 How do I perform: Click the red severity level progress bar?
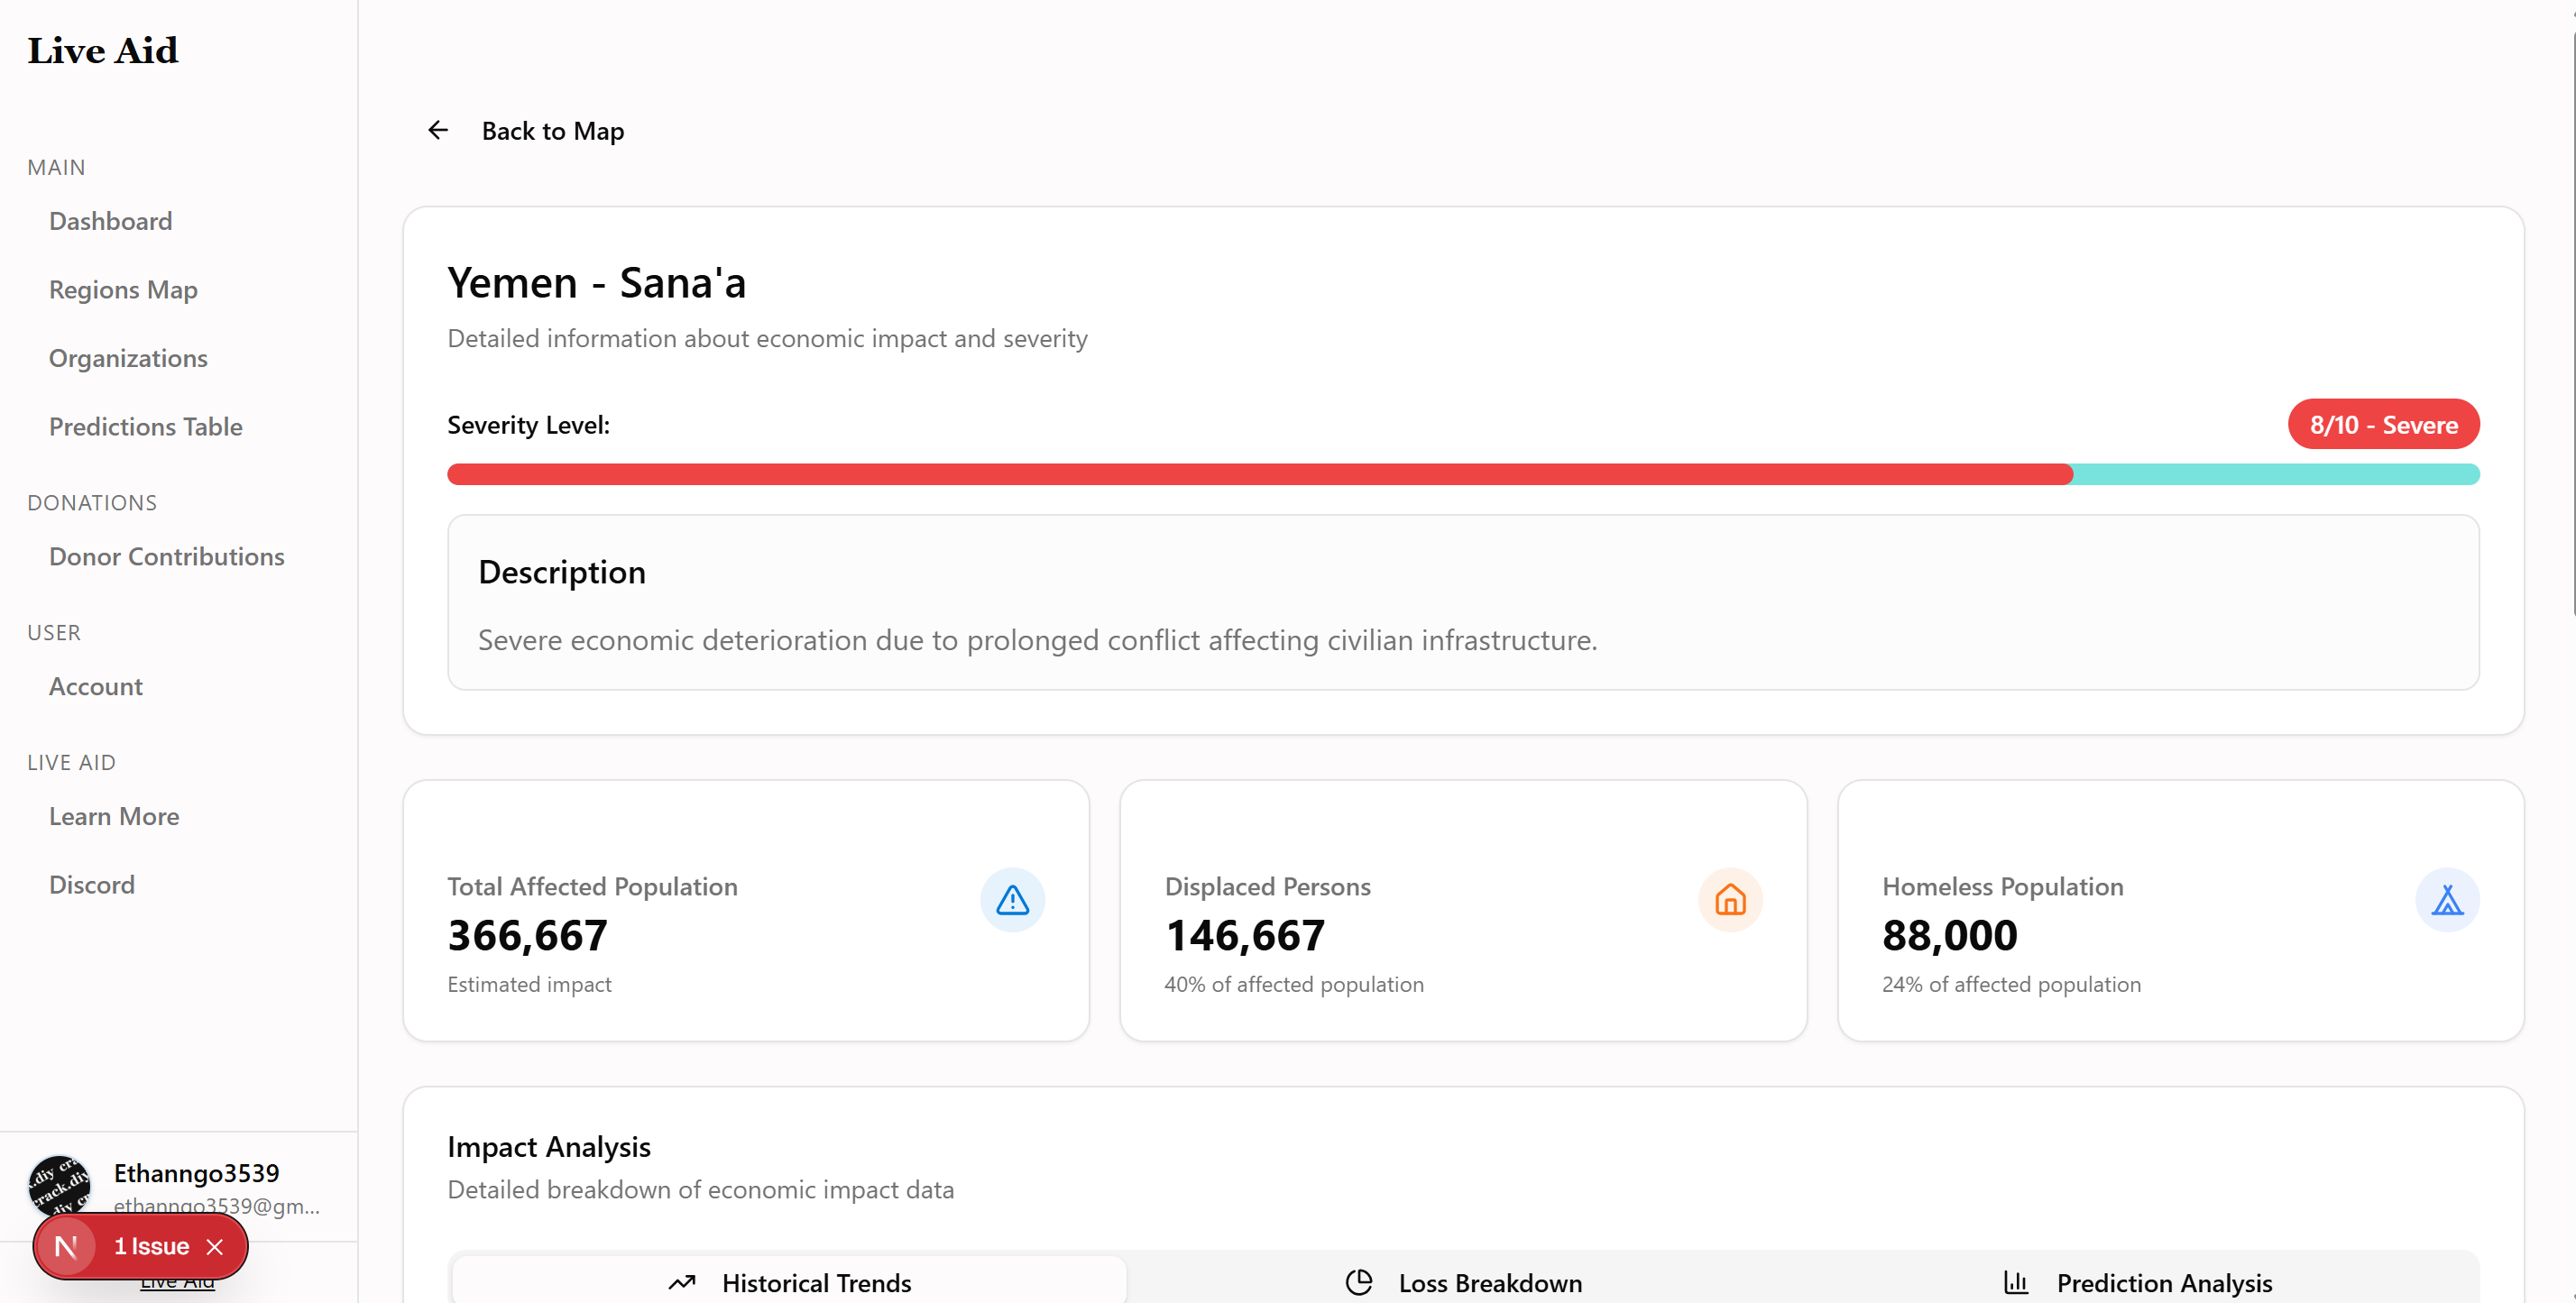[x=1260, y=474]
